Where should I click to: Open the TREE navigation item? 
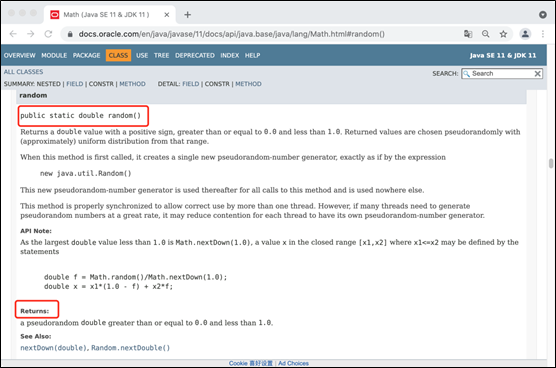coord(161,55)
